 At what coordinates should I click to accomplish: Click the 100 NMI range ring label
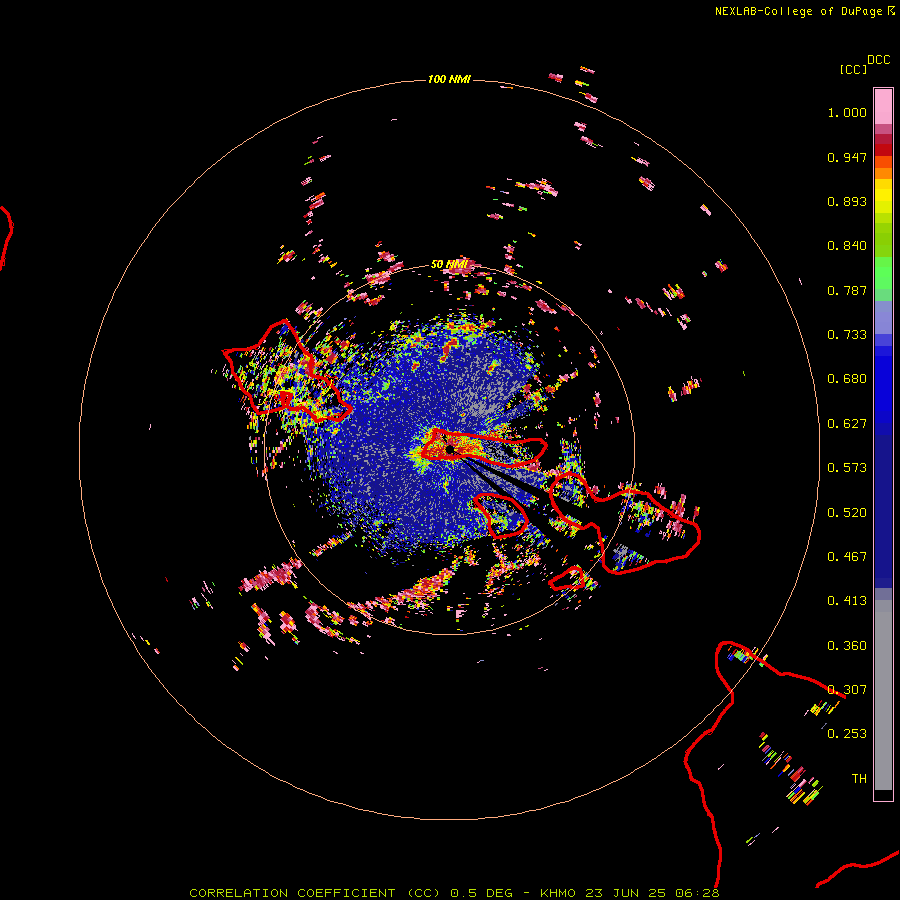449,79
